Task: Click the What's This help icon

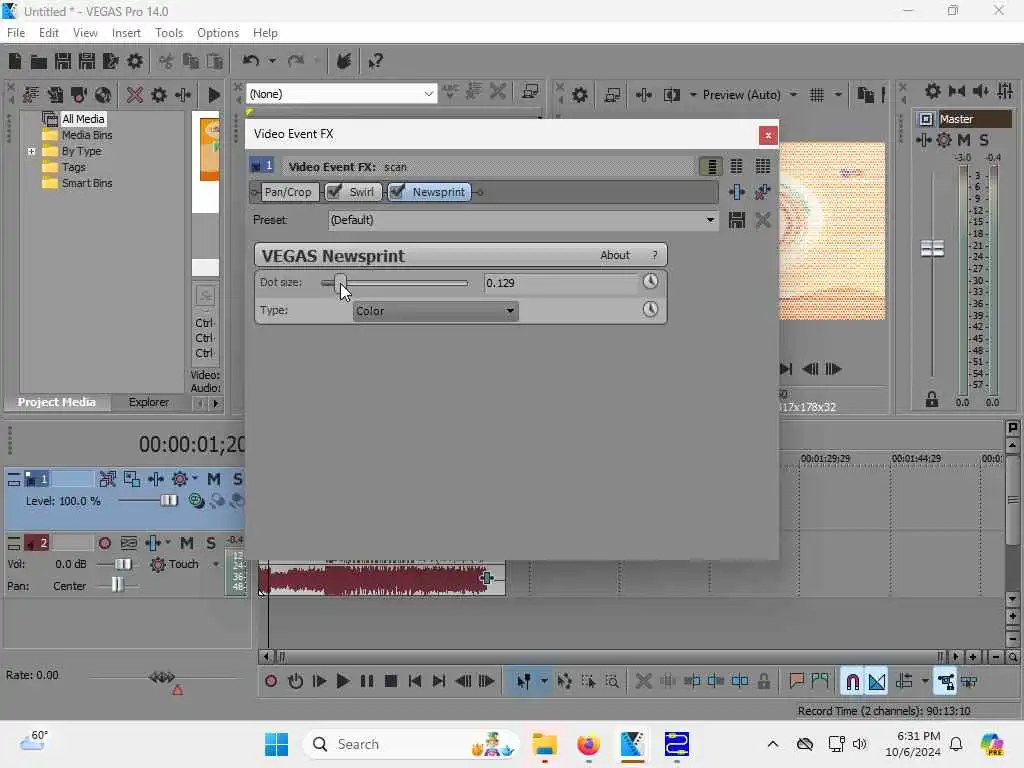Action: coord(375,61)
